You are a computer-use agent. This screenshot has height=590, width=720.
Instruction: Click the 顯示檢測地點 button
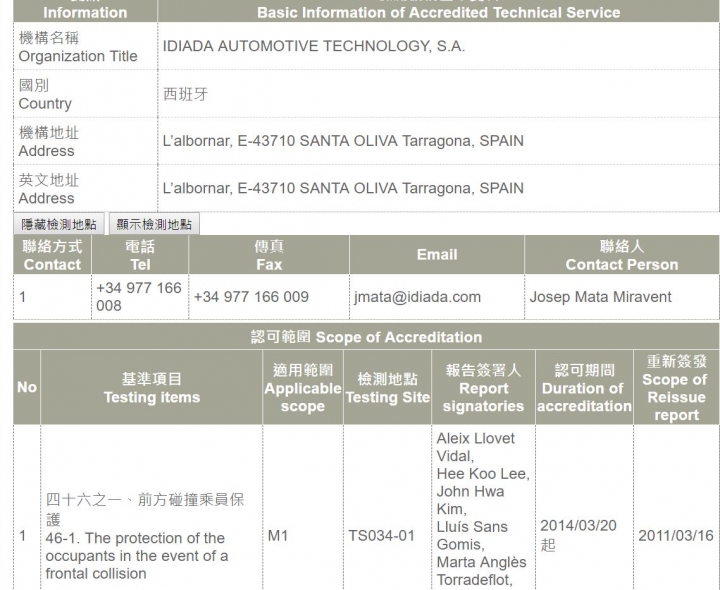154,224
